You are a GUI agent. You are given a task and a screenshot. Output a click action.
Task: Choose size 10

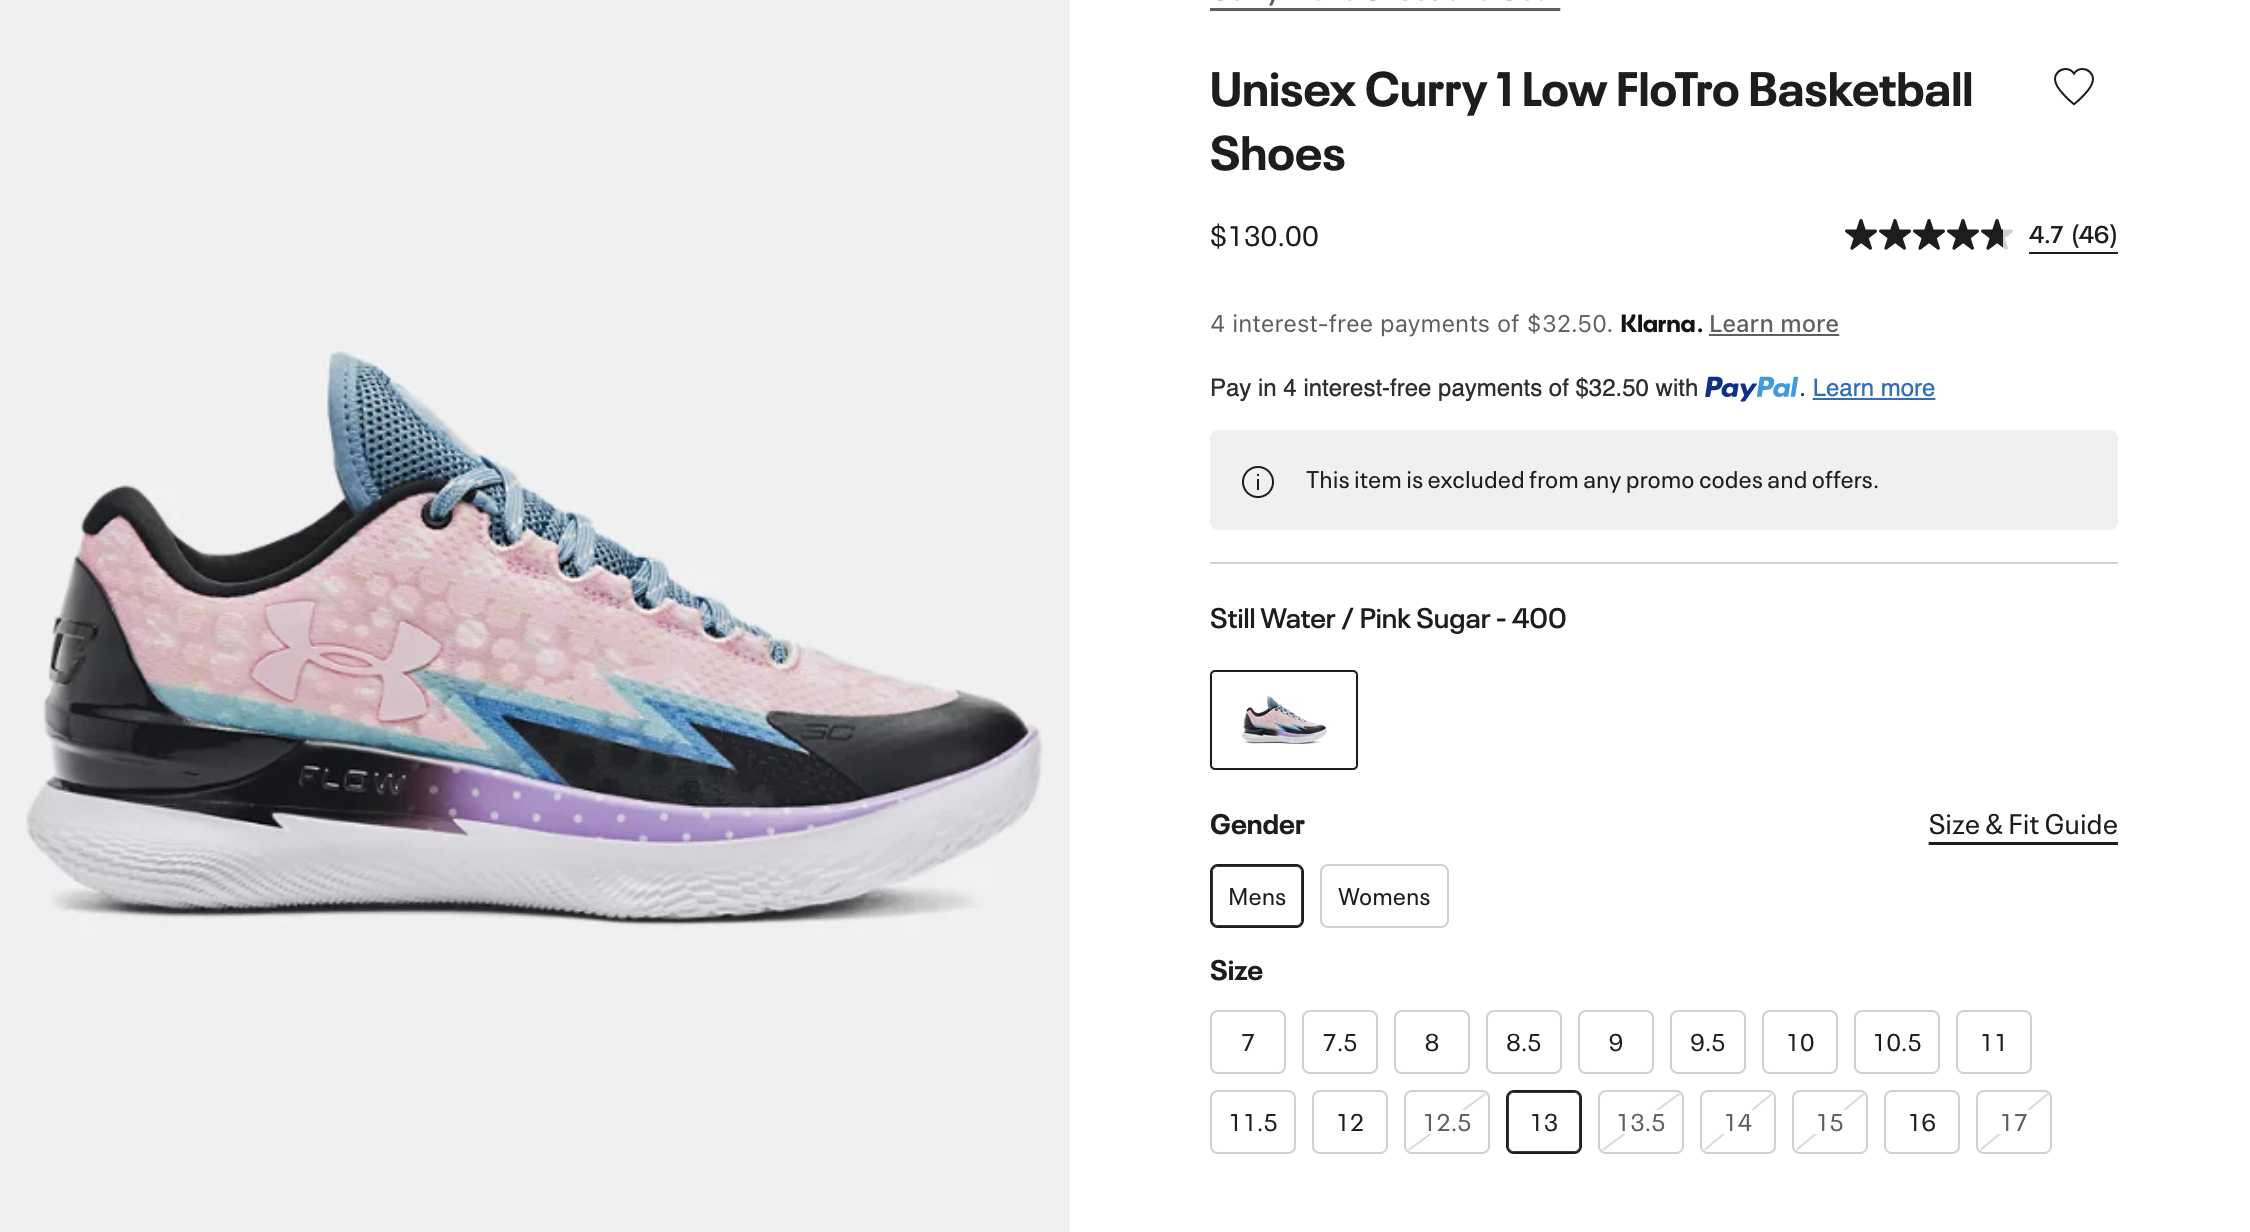[1799, 1042]
